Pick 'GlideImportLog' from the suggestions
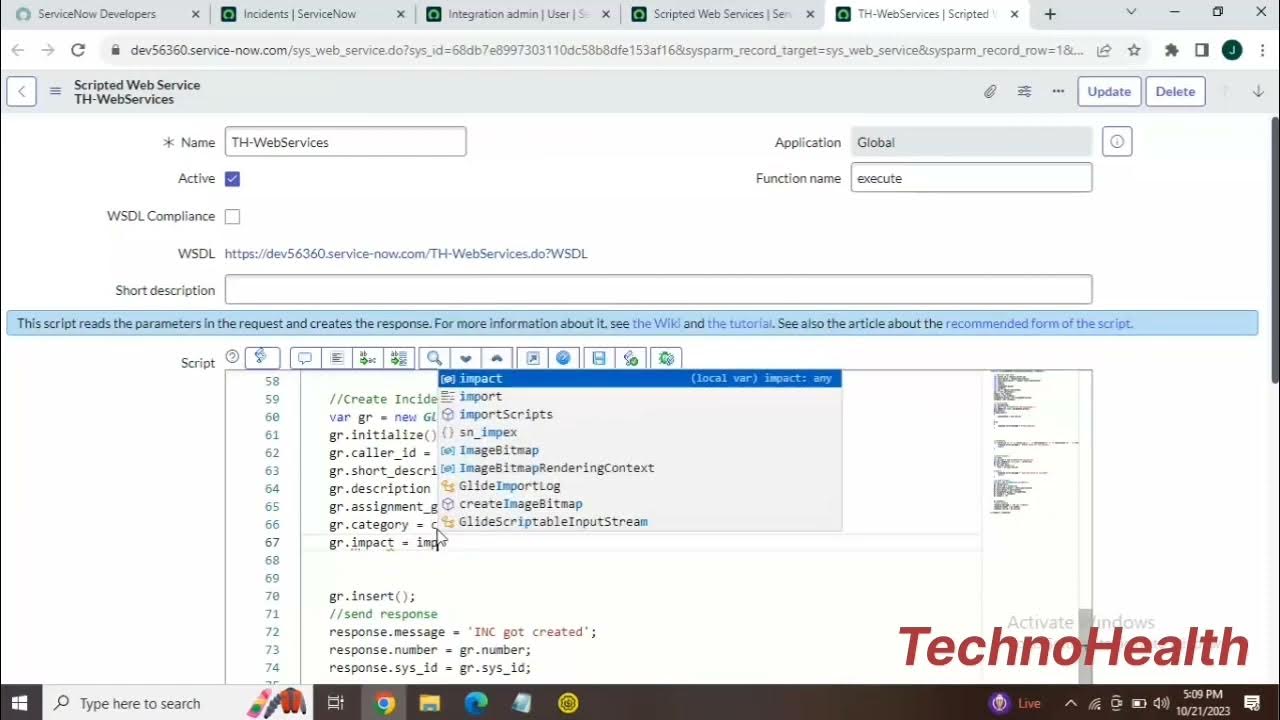The height and width of the screenshot is (720, 1280). point(640,486)
